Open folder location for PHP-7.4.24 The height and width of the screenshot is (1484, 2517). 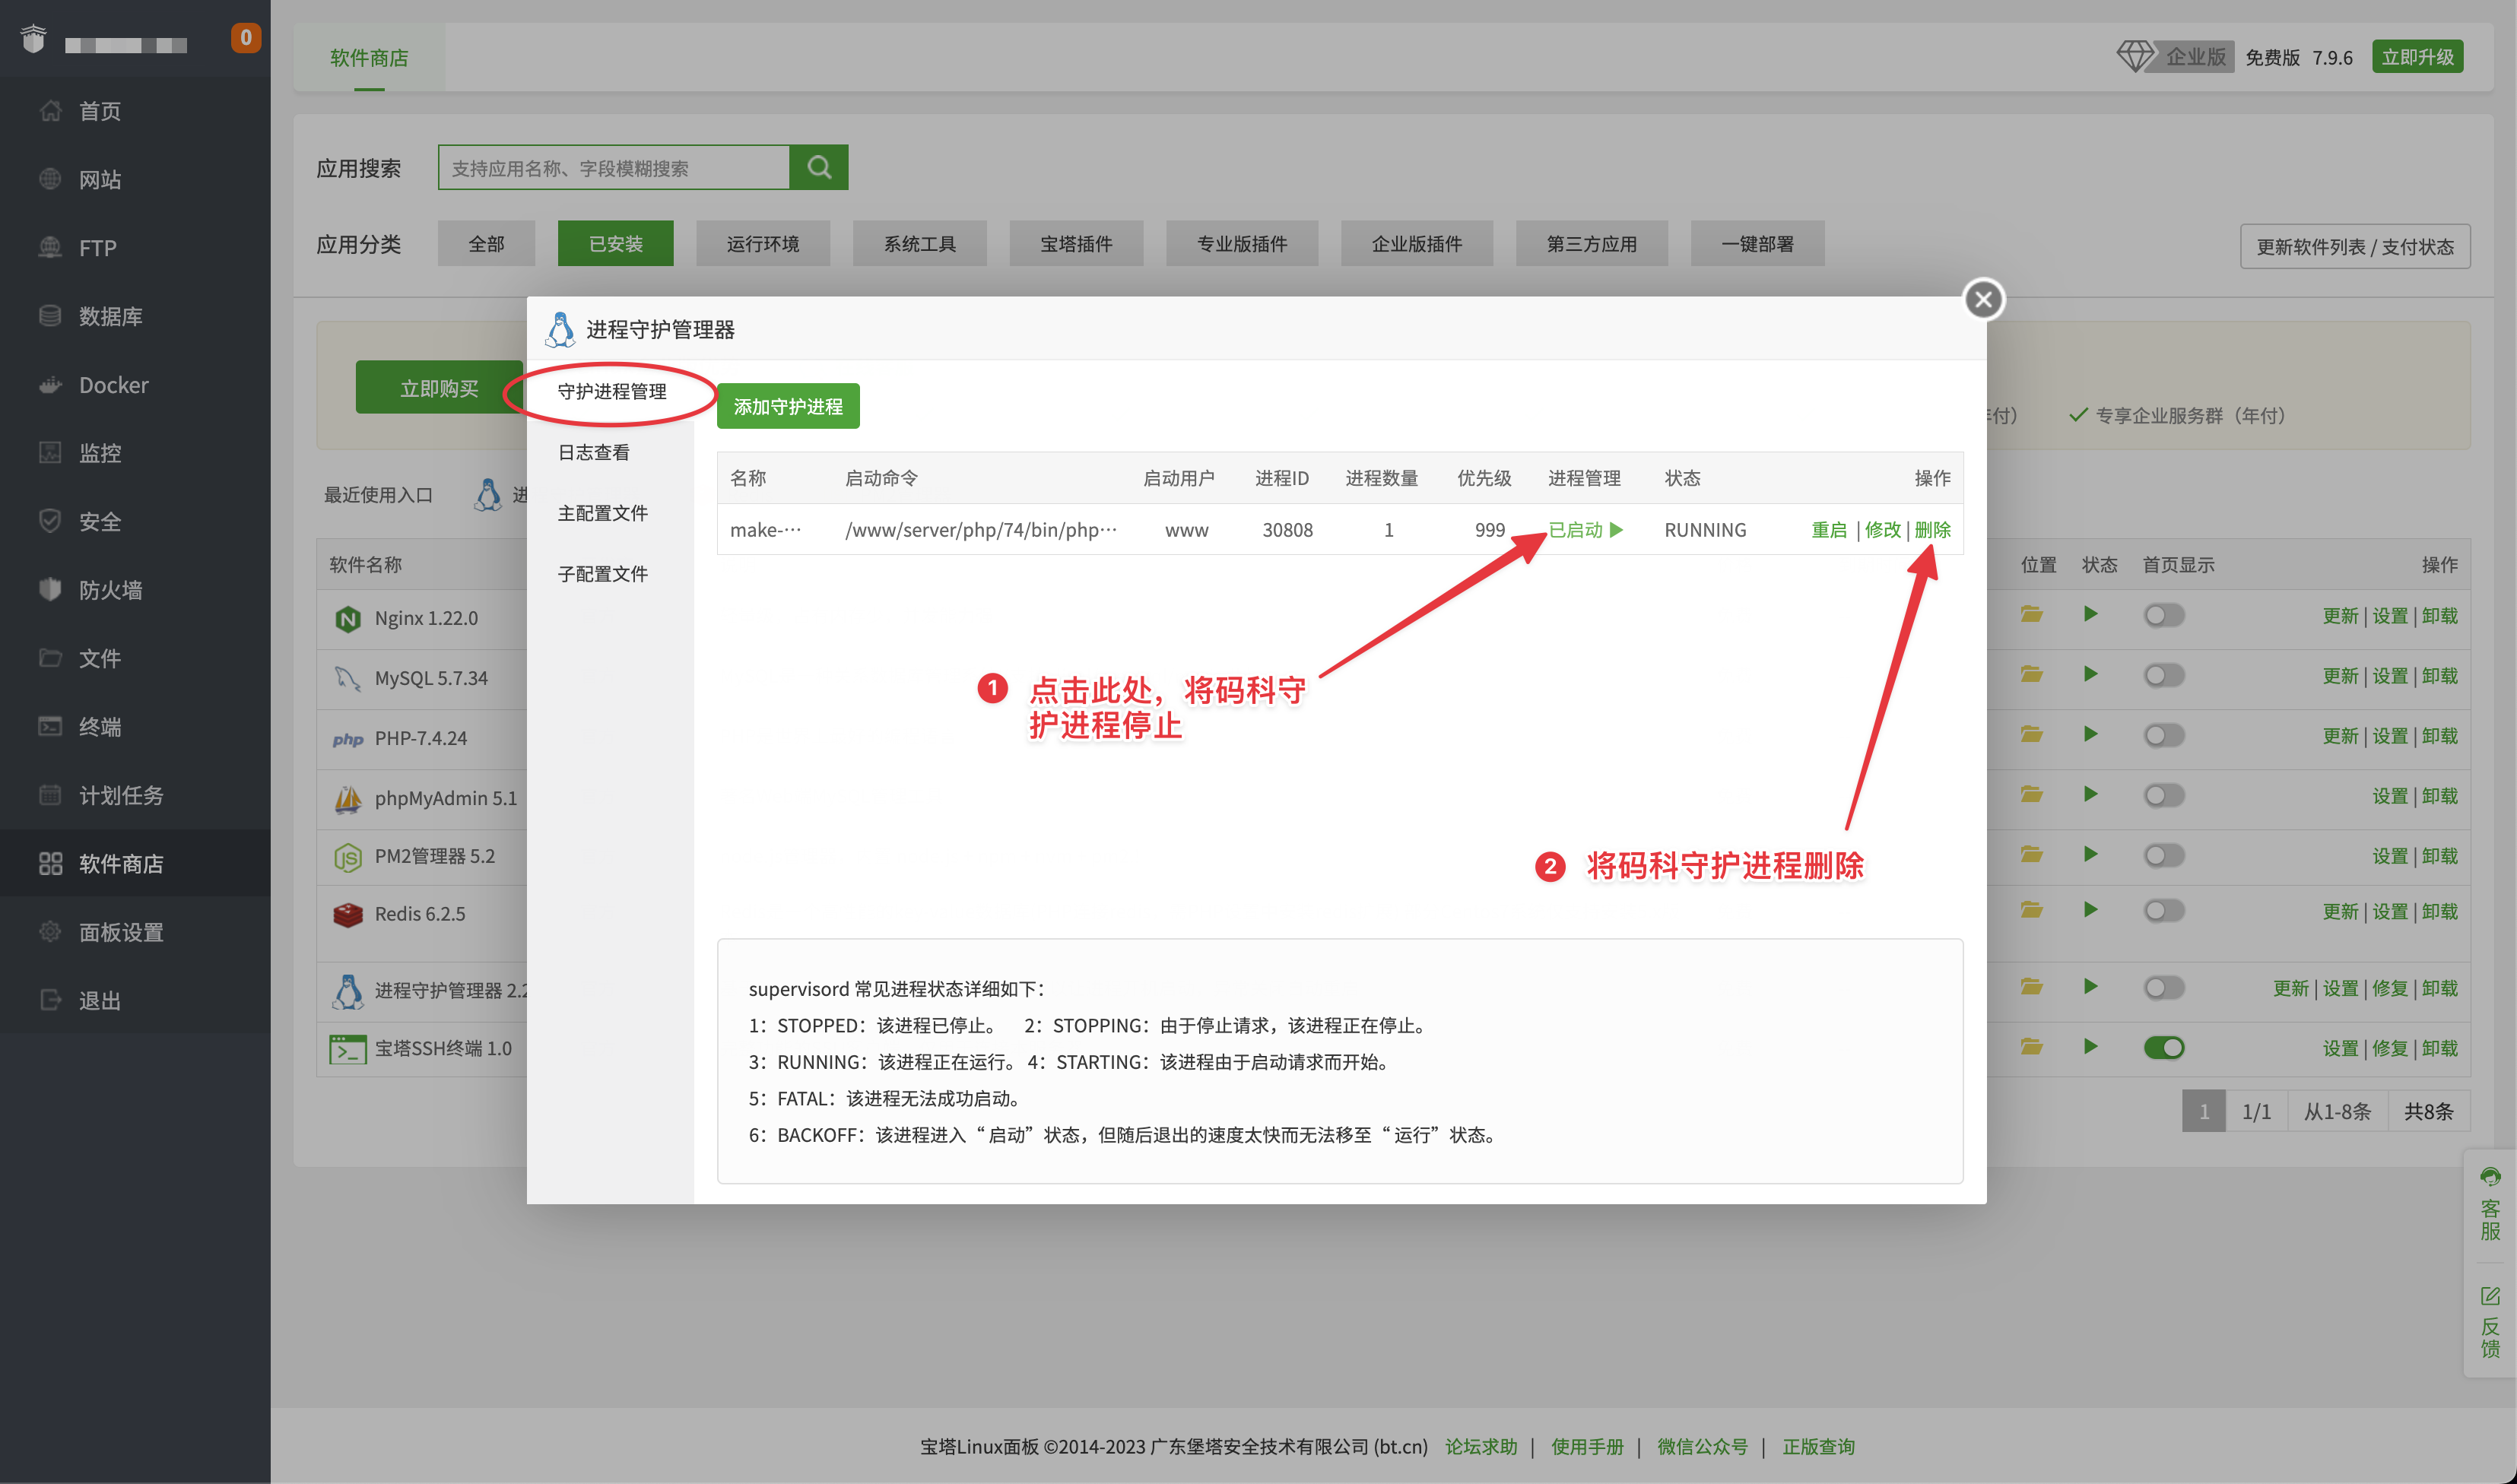tap(2031, 734)
